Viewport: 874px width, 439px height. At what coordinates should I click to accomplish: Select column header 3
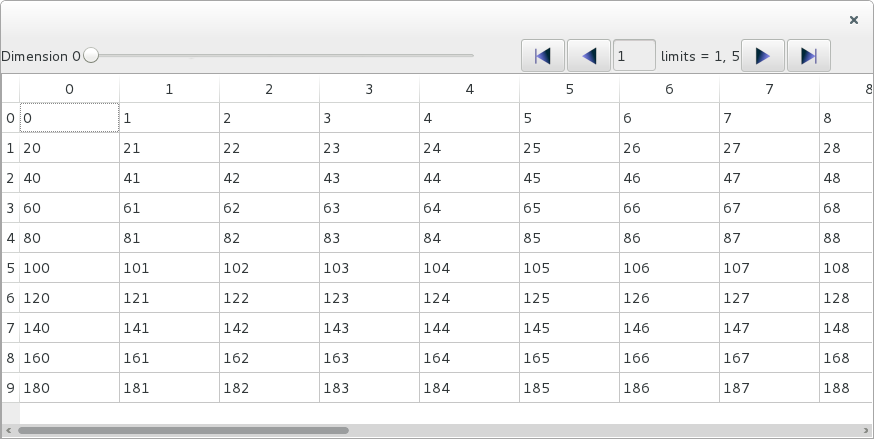tap(369, 89)
